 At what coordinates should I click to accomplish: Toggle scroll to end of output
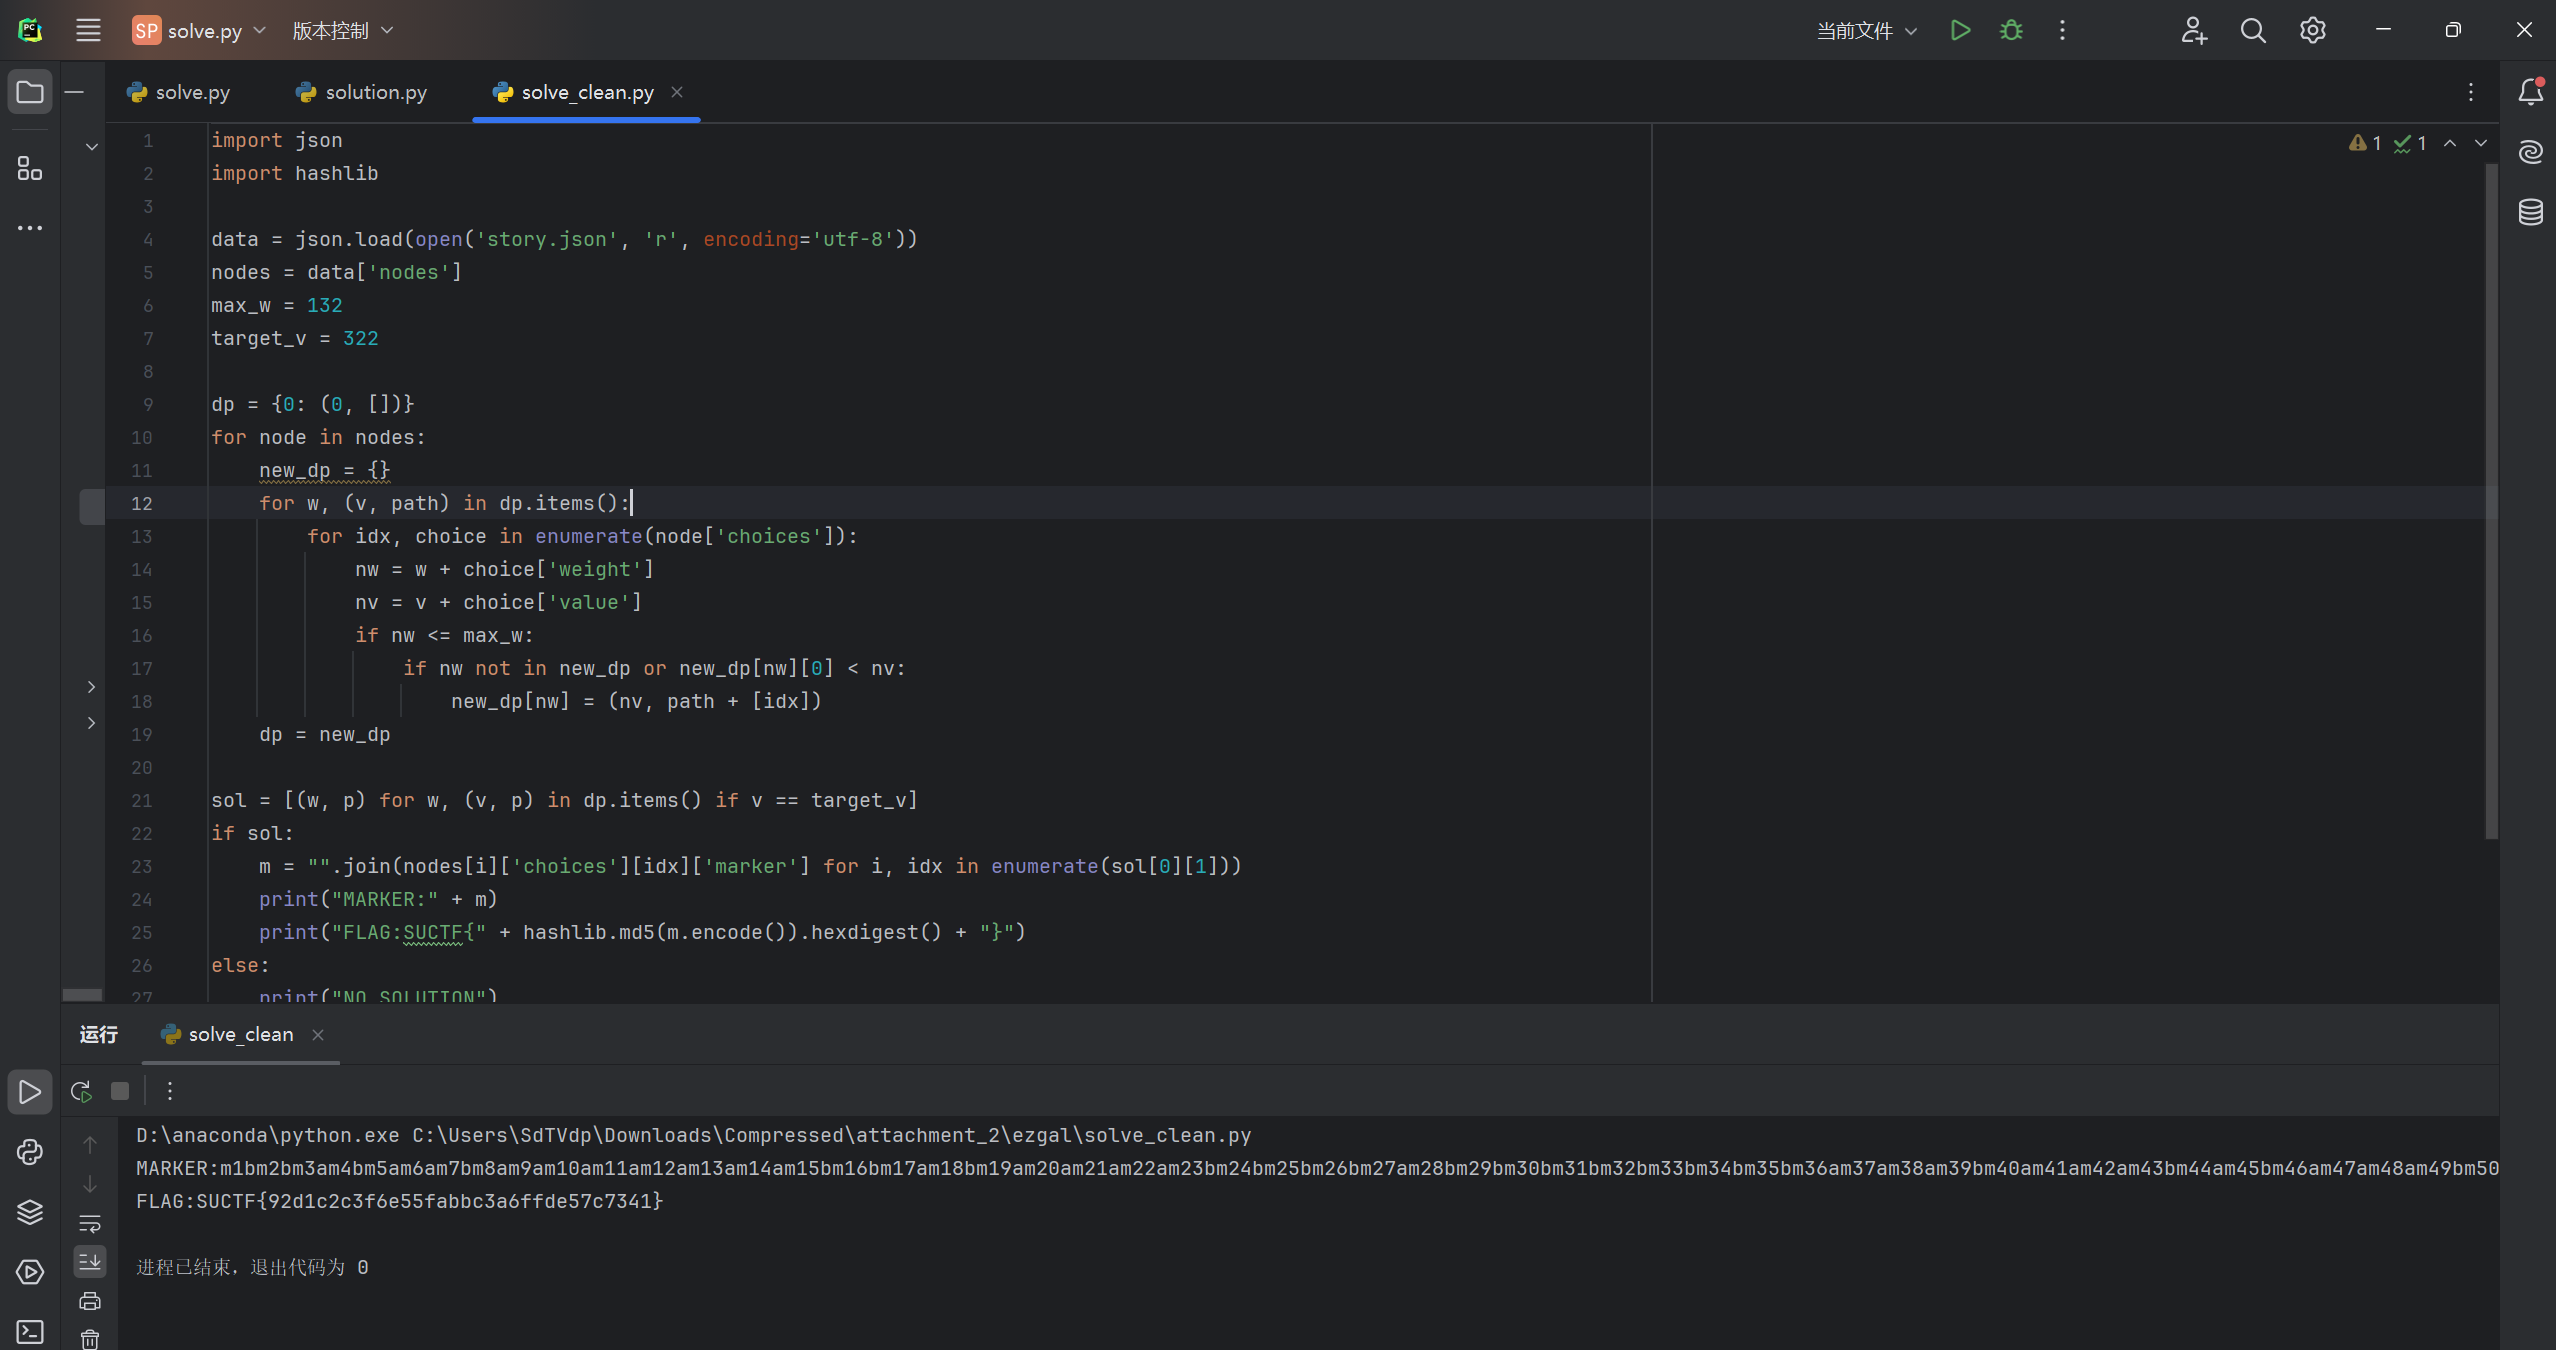[x=90, y=1262]
